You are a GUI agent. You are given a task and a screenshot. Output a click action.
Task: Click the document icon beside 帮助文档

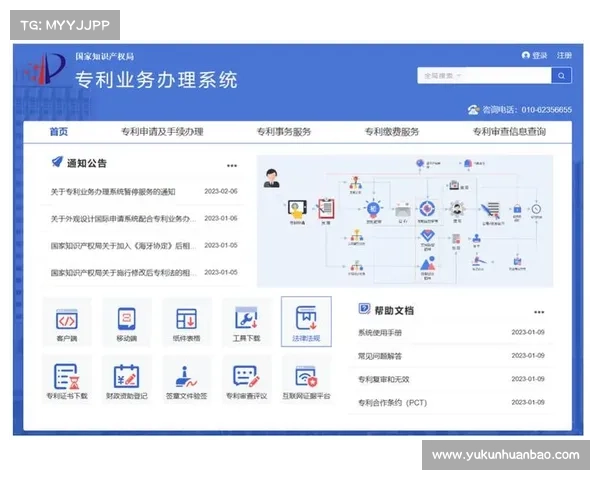pos(364,309)
